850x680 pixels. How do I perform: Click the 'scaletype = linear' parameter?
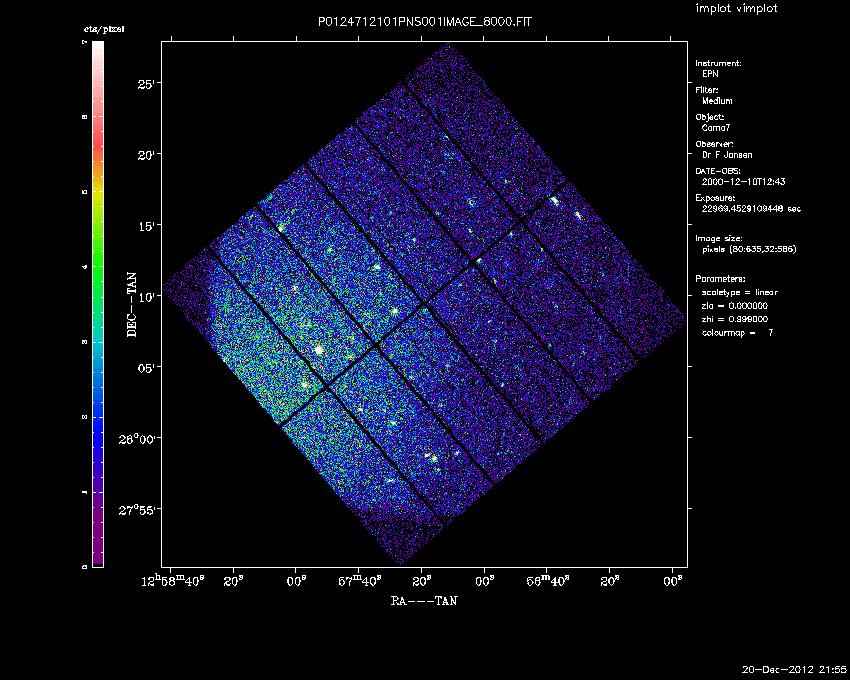(740, 292)
